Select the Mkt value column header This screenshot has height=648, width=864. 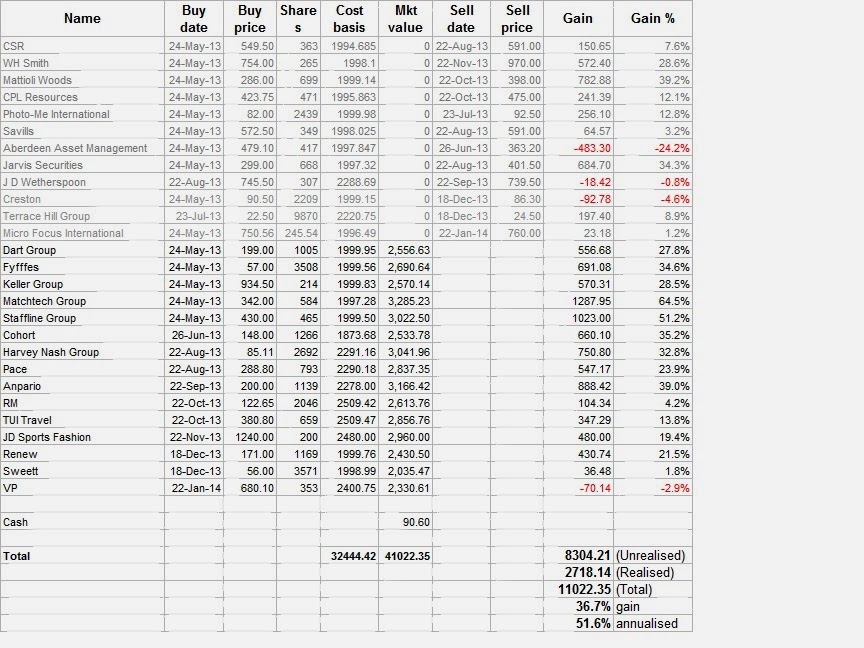point(406,19)
